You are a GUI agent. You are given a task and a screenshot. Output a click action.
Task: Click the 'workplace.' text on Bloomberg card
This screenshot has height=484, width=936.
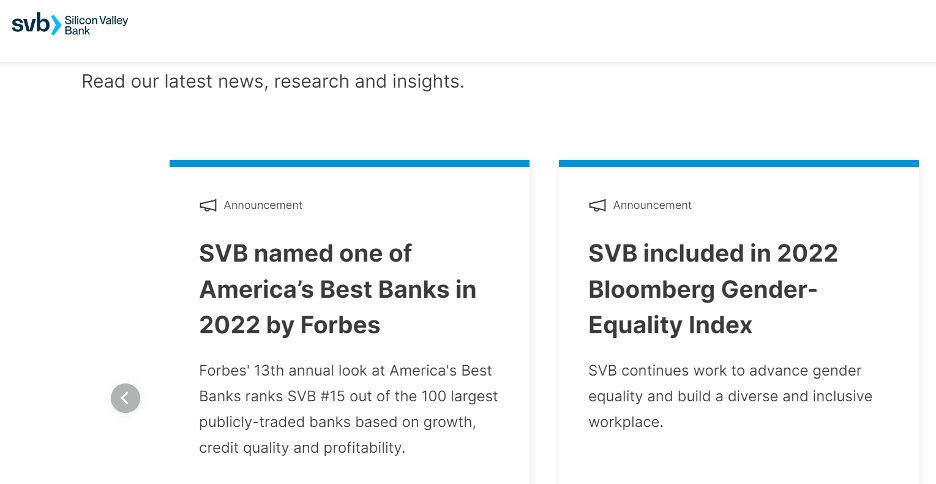coord(626,422)
